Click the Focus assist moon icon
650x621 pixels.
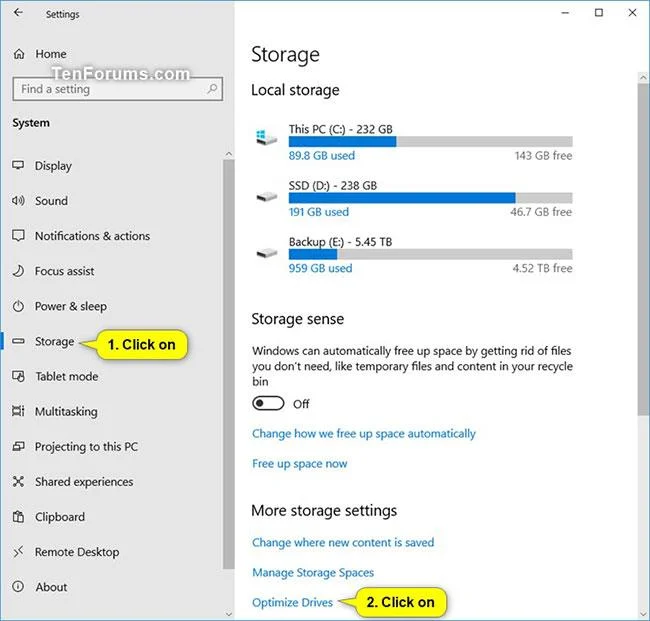[18, 271]
